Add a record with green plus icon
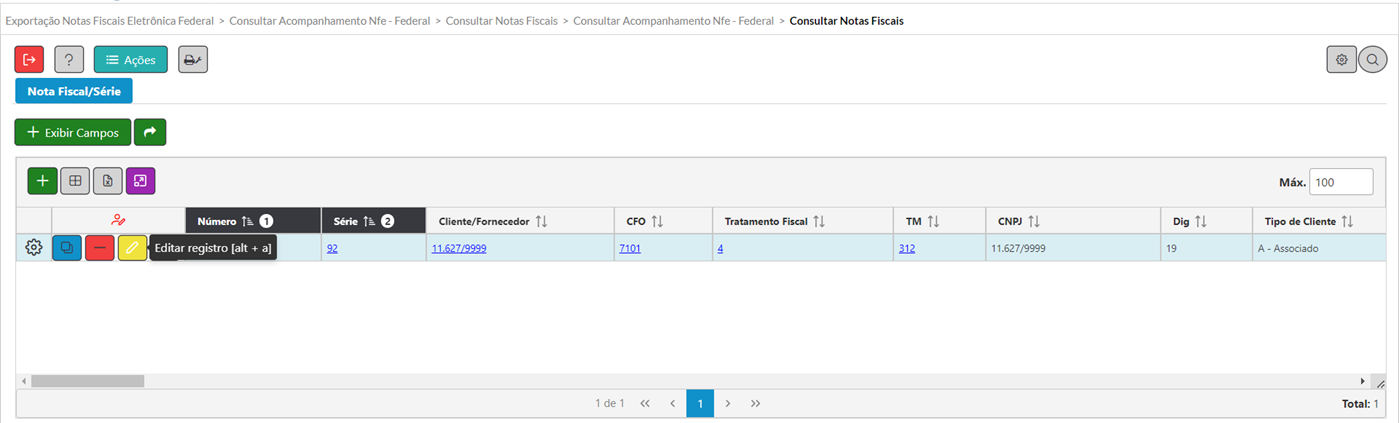1399x423 pixels. tap(42, 181)
